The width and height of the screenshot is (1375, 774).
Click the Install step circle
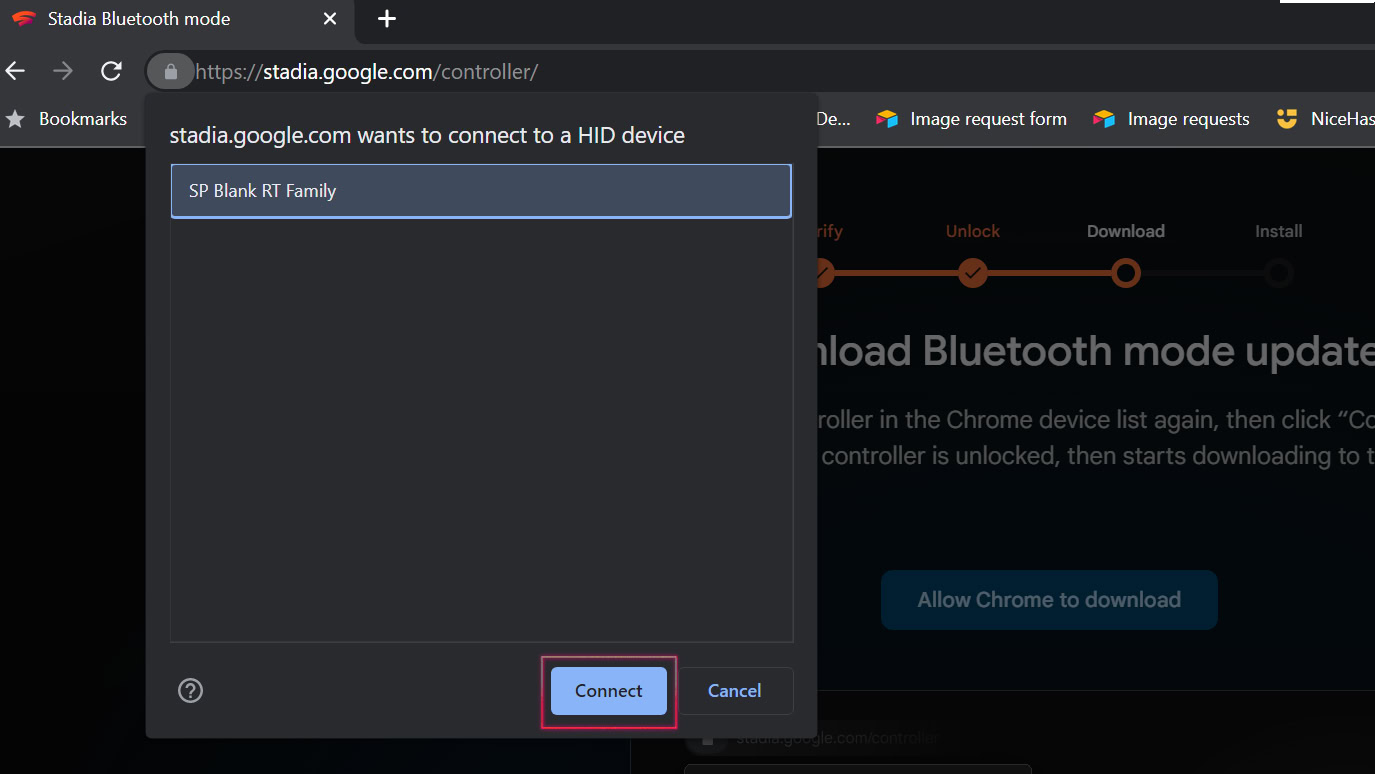(x=1278, y=272)
